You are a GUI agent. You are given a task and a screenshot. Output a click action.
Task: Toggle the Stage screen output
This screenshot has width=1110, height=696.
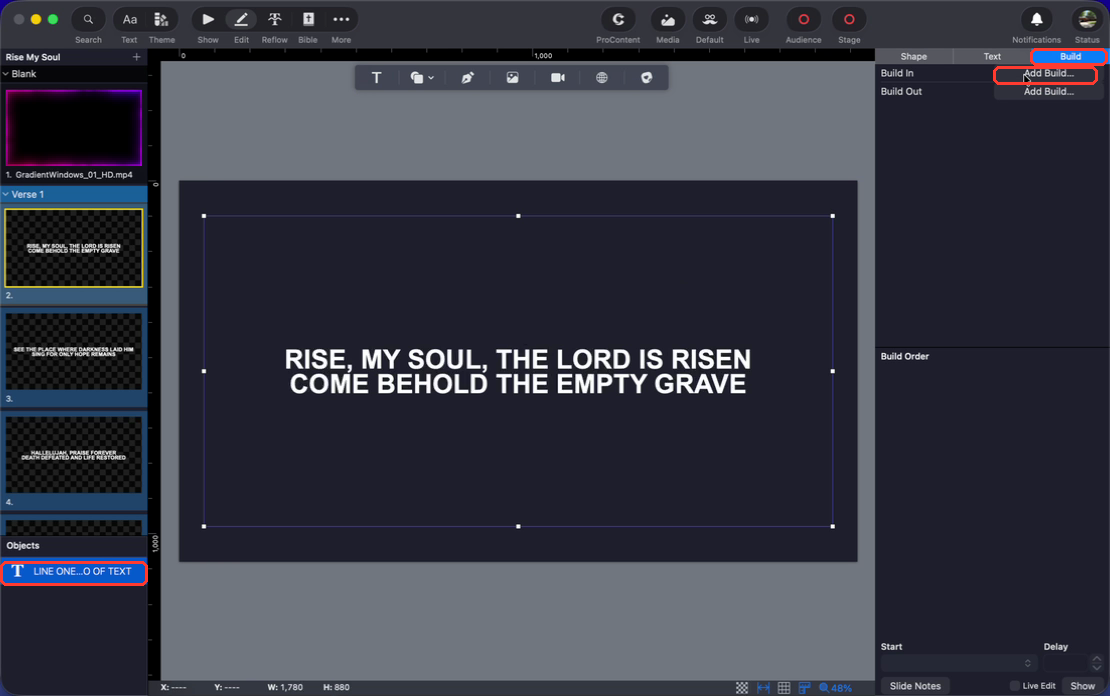[x=849, y=20]
